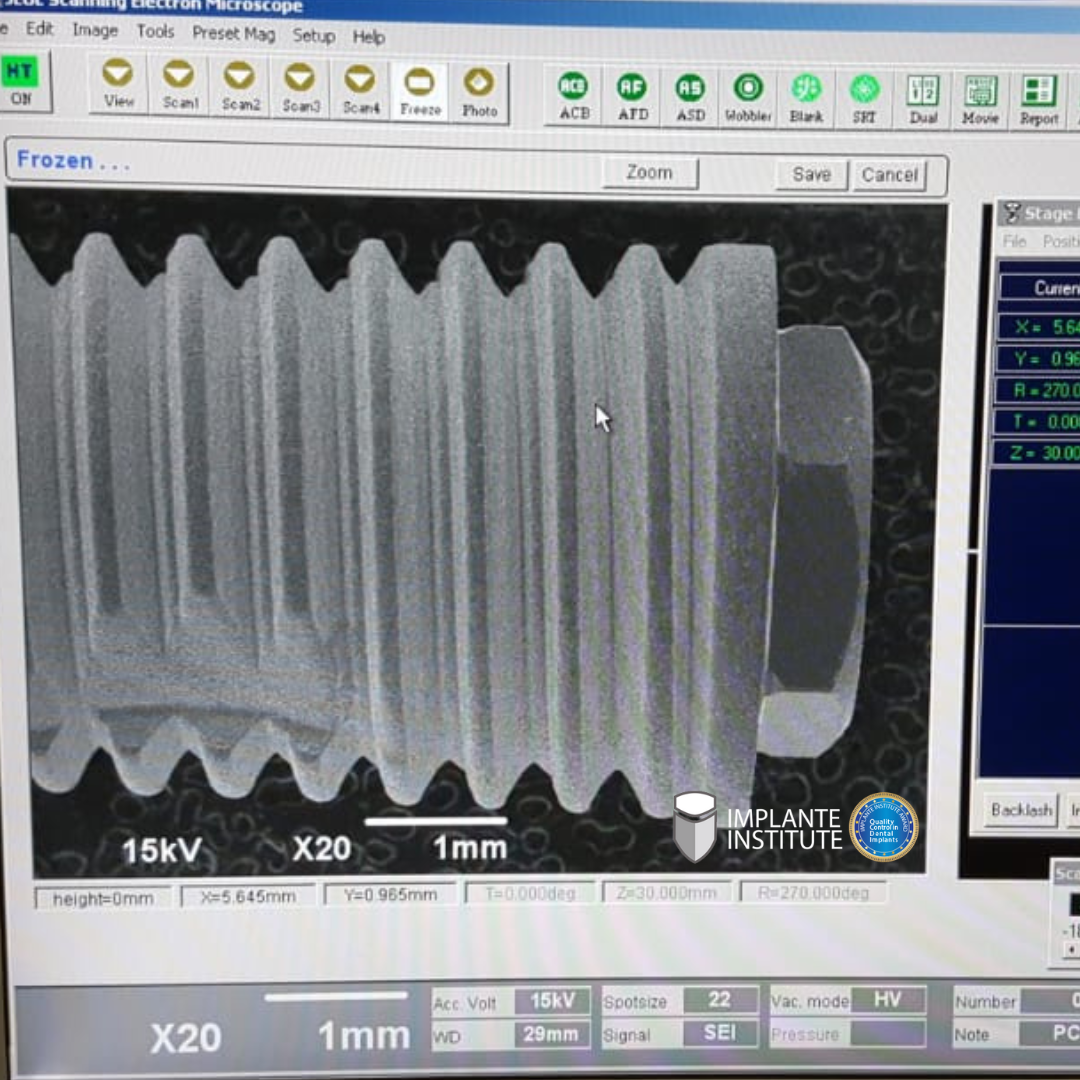This screenshot has height=1080, width=1080.
Task: Run ACB auto contrast brightness
Action: pyautogui.click(x=573, y=97)
